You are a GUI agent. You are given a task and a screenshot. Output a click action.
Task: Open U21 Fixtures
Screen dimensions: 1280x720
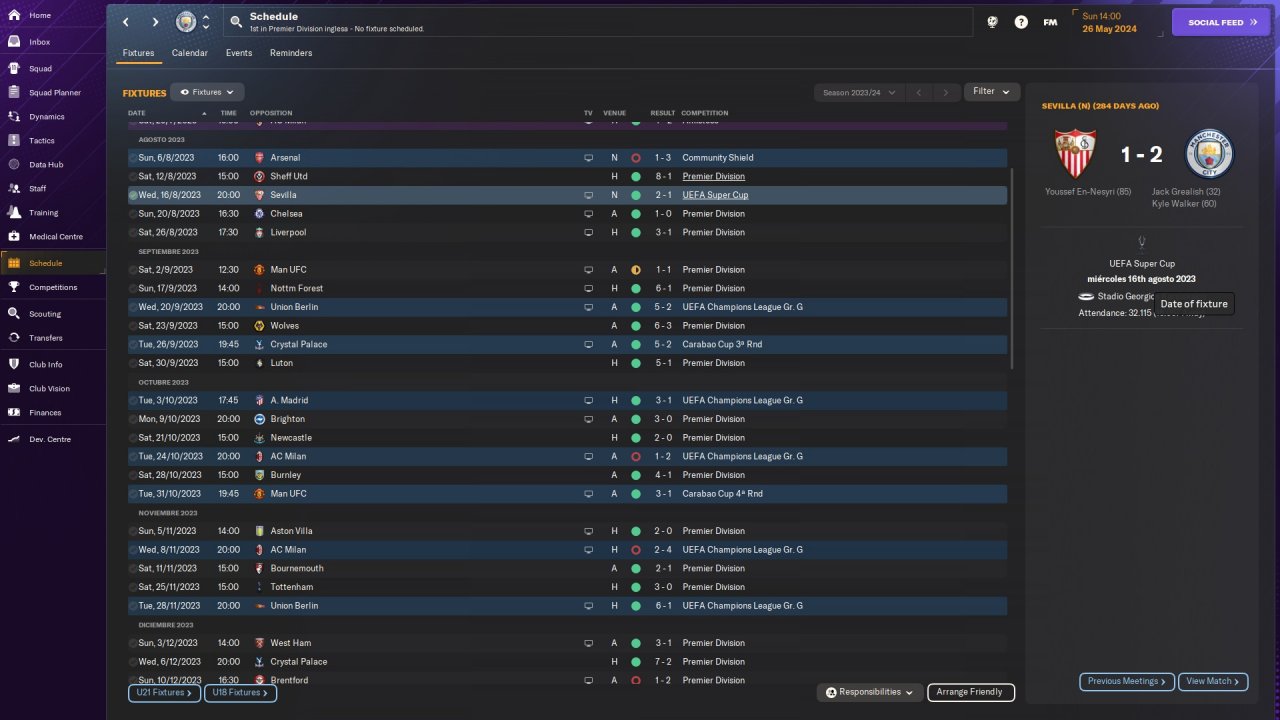point(164,692)
